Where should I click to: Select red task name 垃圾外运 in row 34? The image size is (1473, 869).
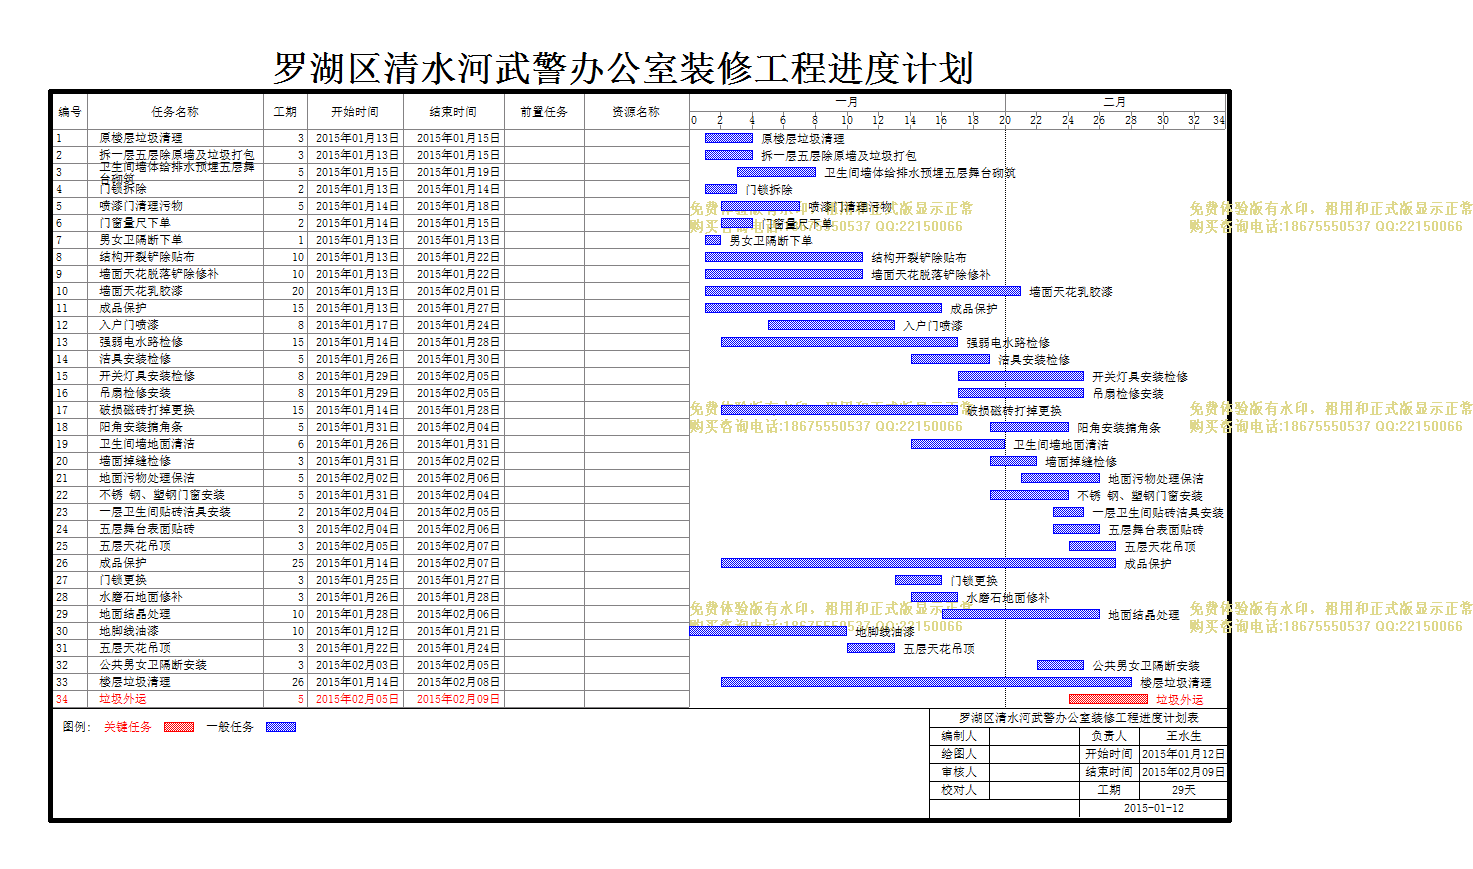coord(122,699)
